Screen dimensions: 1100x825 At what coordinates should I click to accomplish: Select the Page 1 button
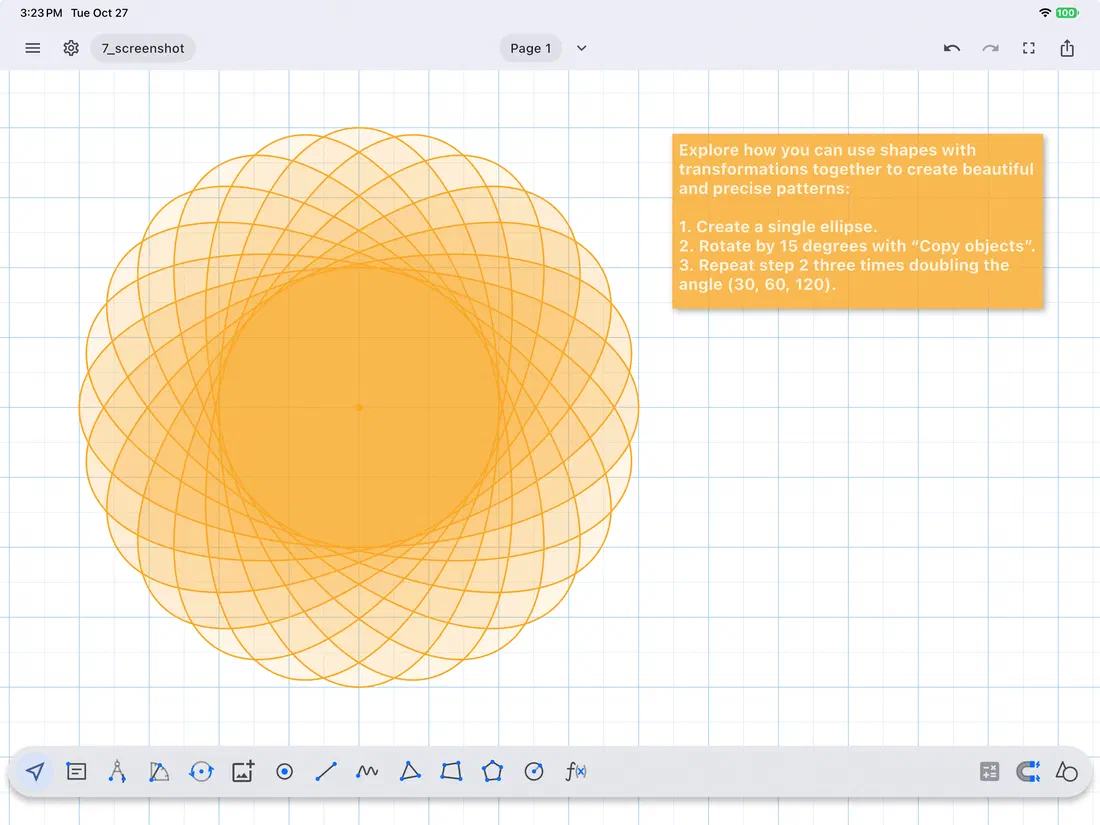(530, 48)
